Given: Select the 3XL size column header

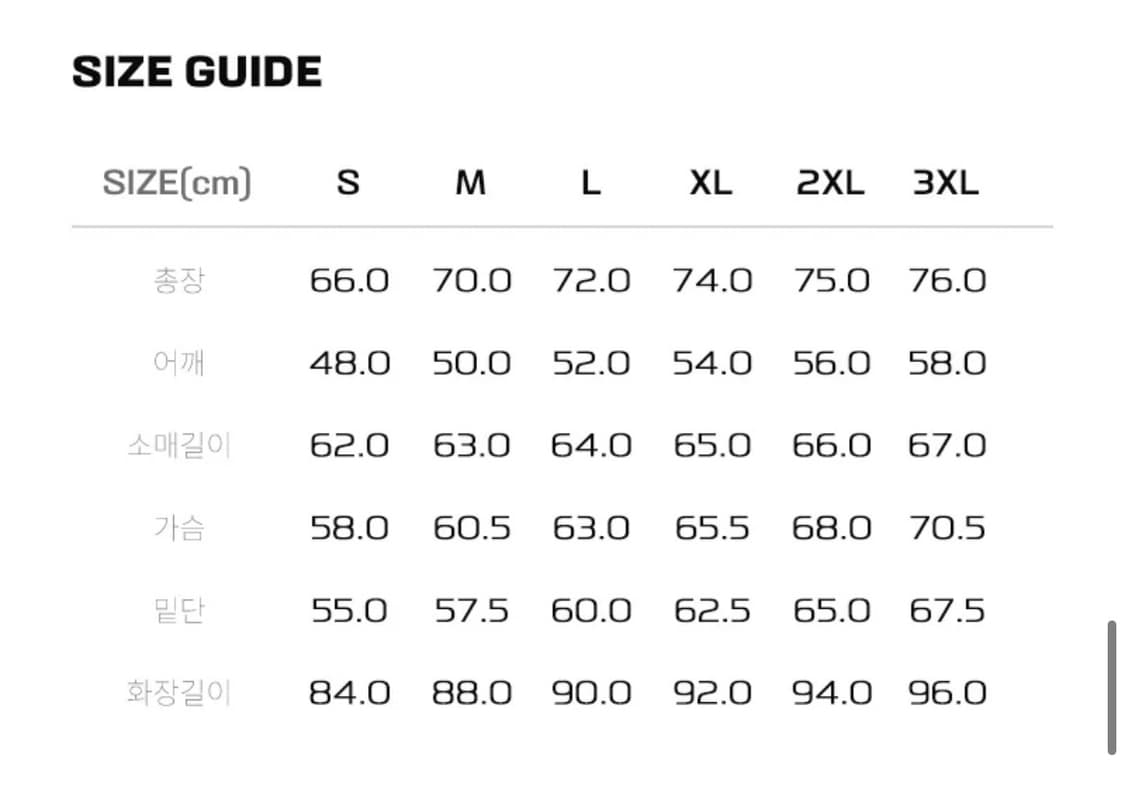Looking at the screenshot, I should click(946, 183).
